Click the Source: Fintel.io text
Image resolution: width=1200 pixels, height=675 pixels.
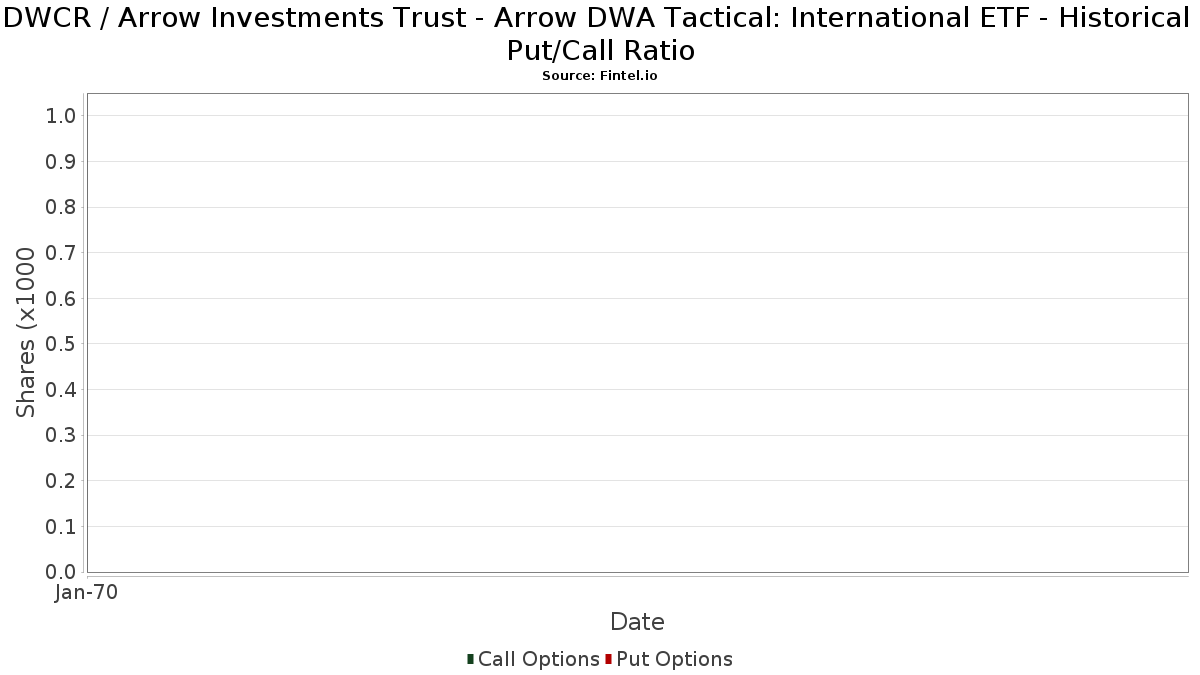(600, 76)
